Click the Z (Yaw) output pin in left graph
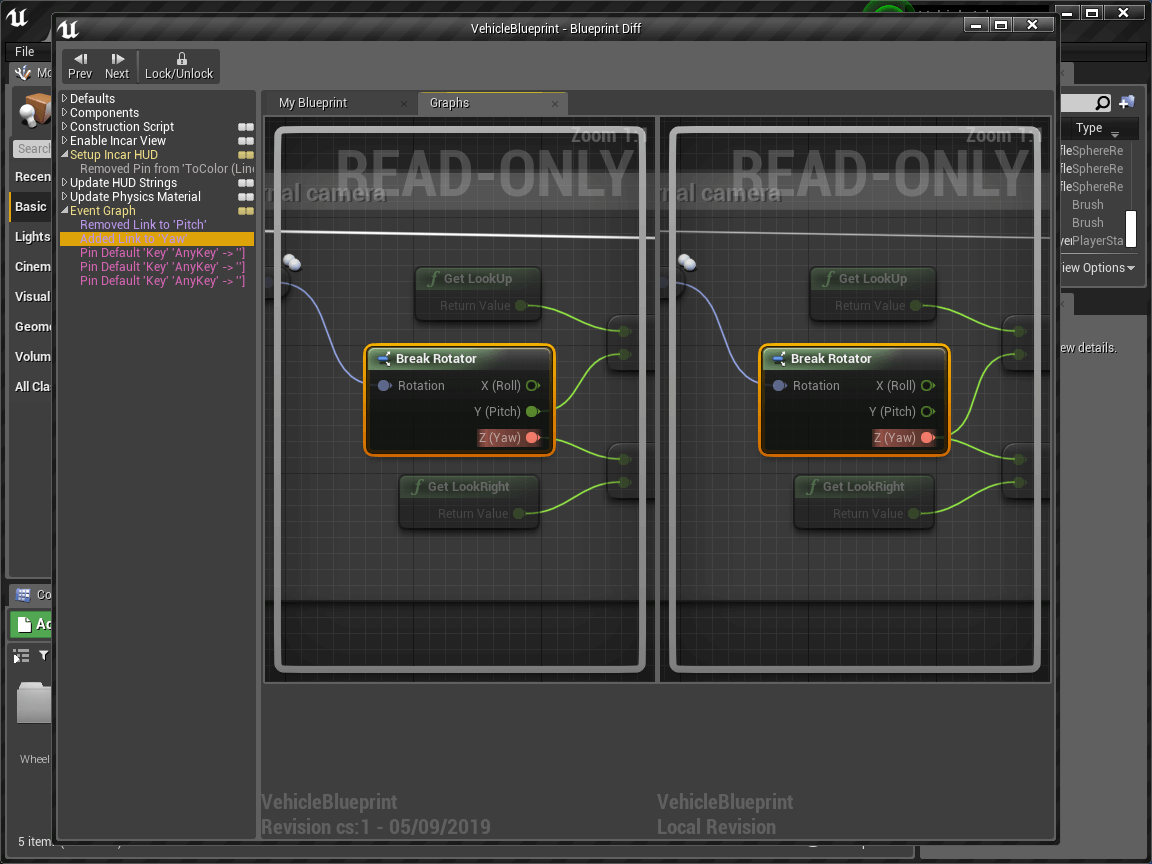Image resolution: width=1152 pixels, height=864 pixels. pyautogui.click(x=532, y=438)
